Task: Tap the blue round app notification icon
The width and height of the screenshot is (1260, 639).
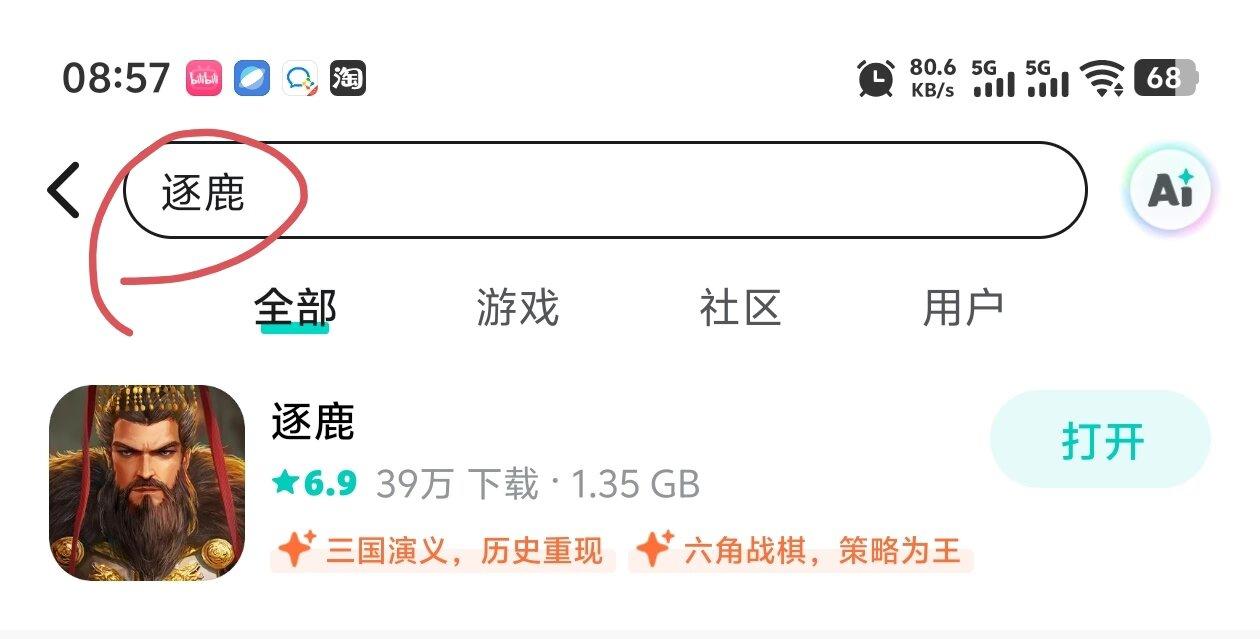Action: tap(252, 77)
